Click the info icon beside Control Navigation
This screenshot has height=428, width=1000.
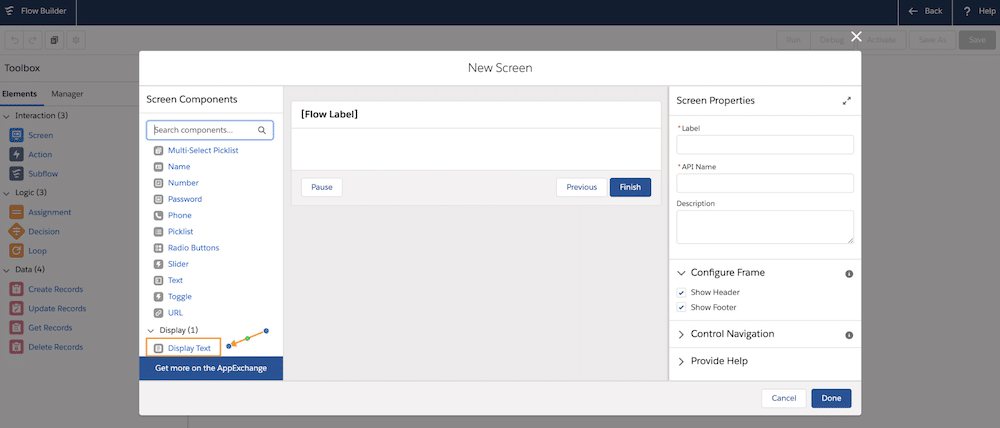[849, 335]
